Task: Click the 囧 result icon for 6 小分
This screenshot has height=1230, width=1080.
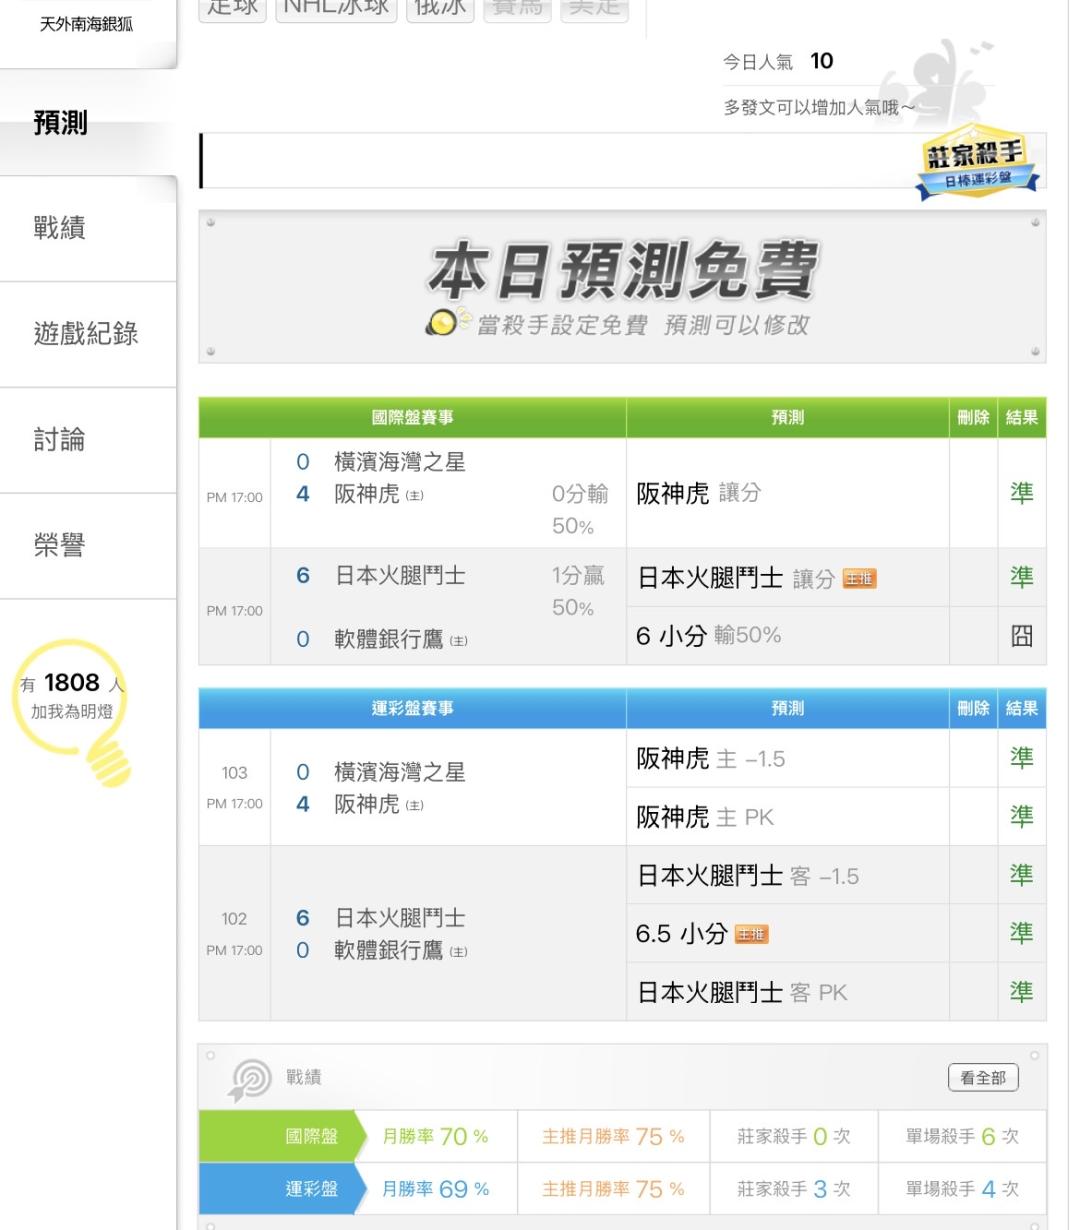Action: click(x=1021, y=636)
